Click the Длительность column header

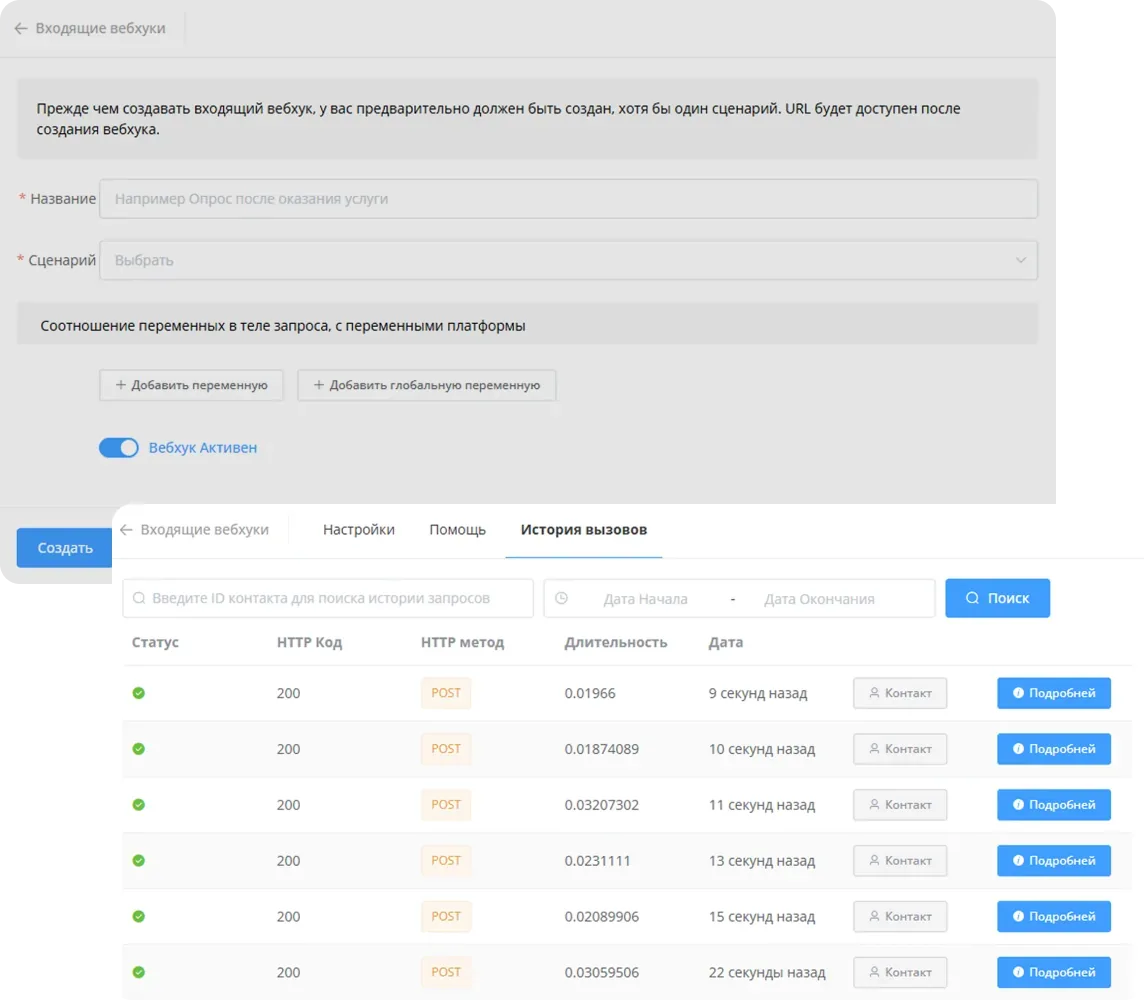(x=616, y=642)
